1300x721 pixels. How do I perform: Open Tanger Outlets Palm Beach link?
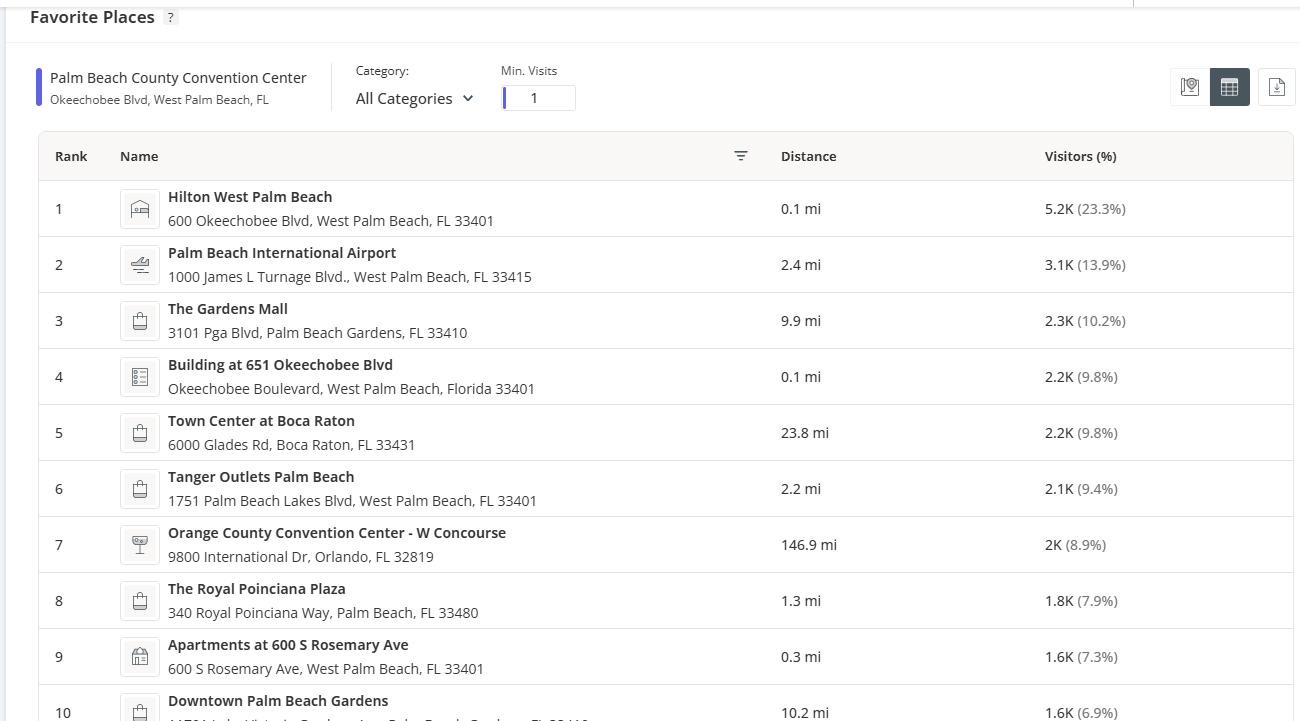pos(261,477)
